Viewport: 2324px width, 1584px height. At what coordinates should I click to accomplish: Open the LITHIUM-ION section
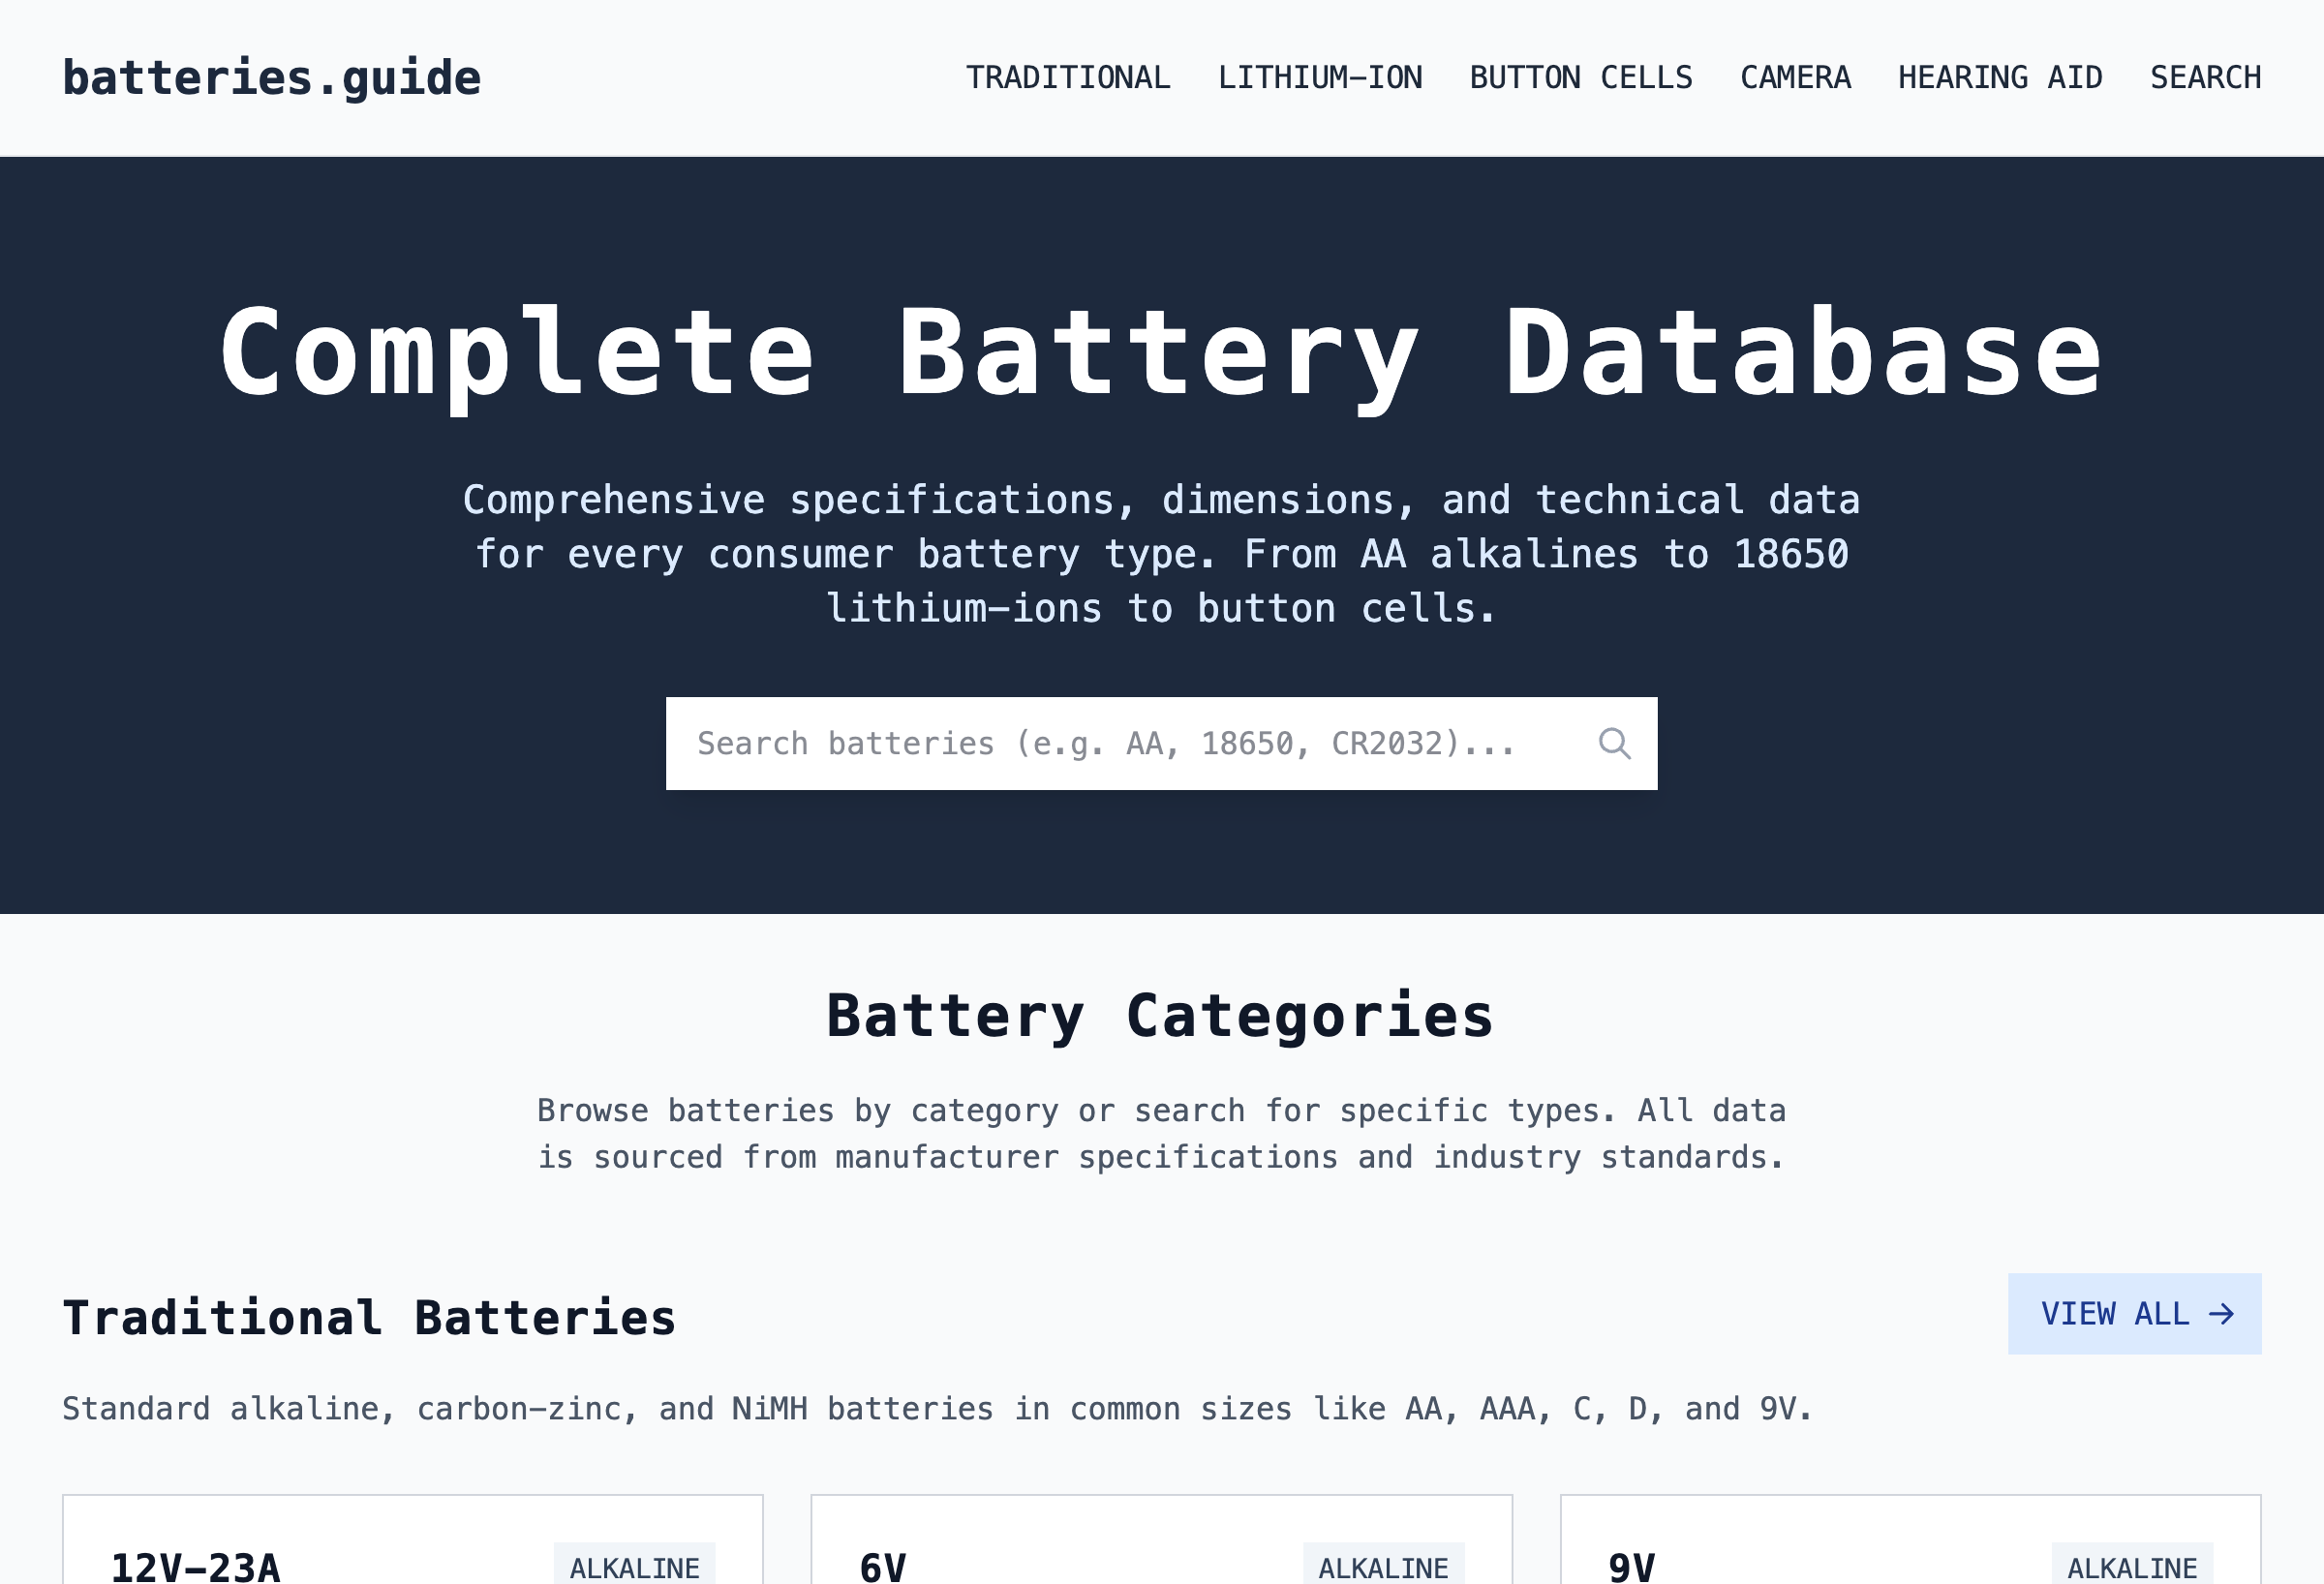point(1320,77)
